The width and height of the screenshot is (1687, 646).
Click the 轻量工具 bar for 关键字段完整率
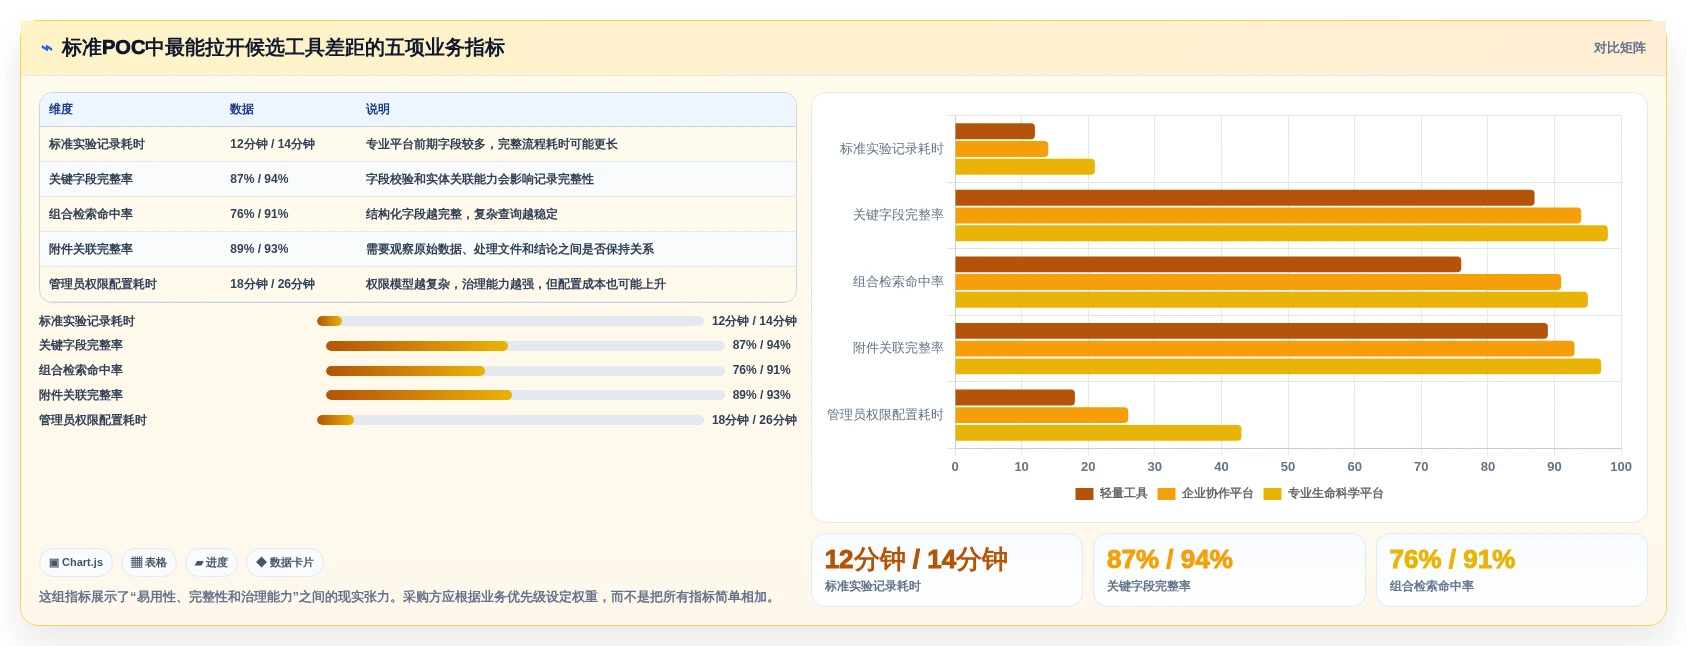(x=1245, y=198)
